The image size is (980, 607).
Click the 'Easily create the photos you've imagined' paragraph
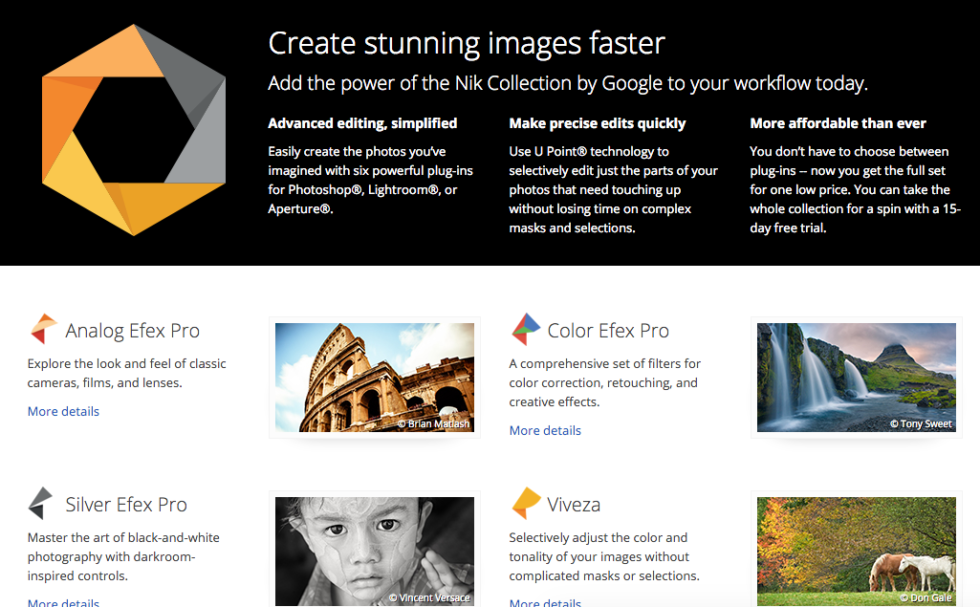tap(371, 180)
